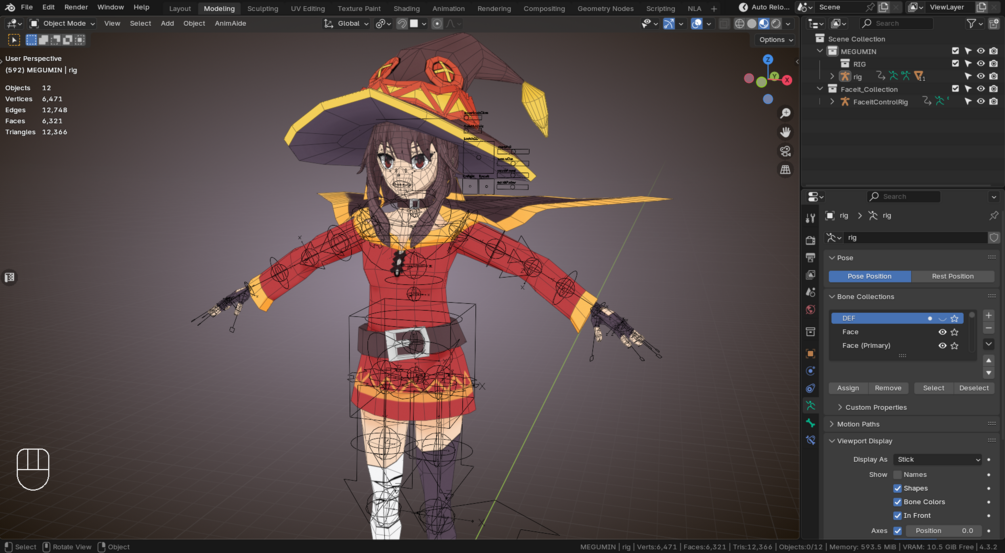Screen dimensions: 1005x553
Task: Open the File menu
Action: (x=26, y=8)
